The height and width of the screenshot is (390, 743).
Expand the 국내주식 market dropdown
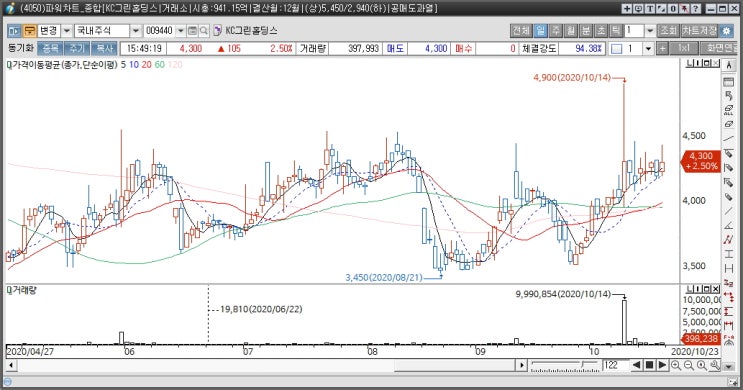[x=136, y=31]
